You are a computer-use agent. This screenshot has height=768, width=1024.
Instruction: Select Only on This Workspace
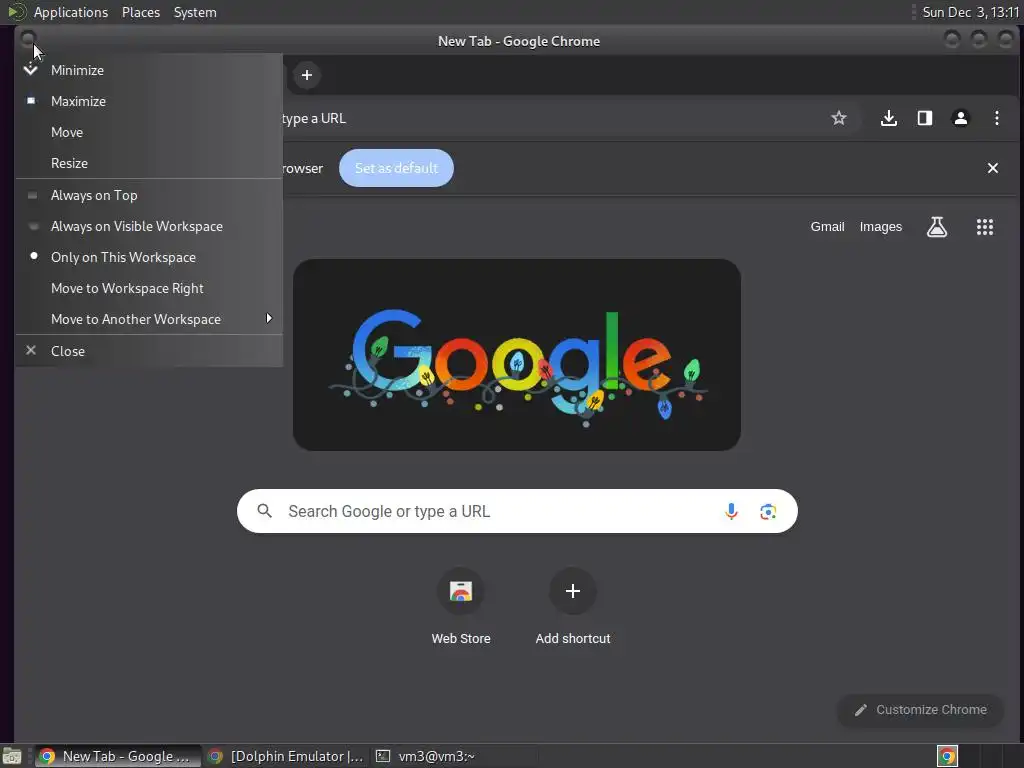[149, 257]
